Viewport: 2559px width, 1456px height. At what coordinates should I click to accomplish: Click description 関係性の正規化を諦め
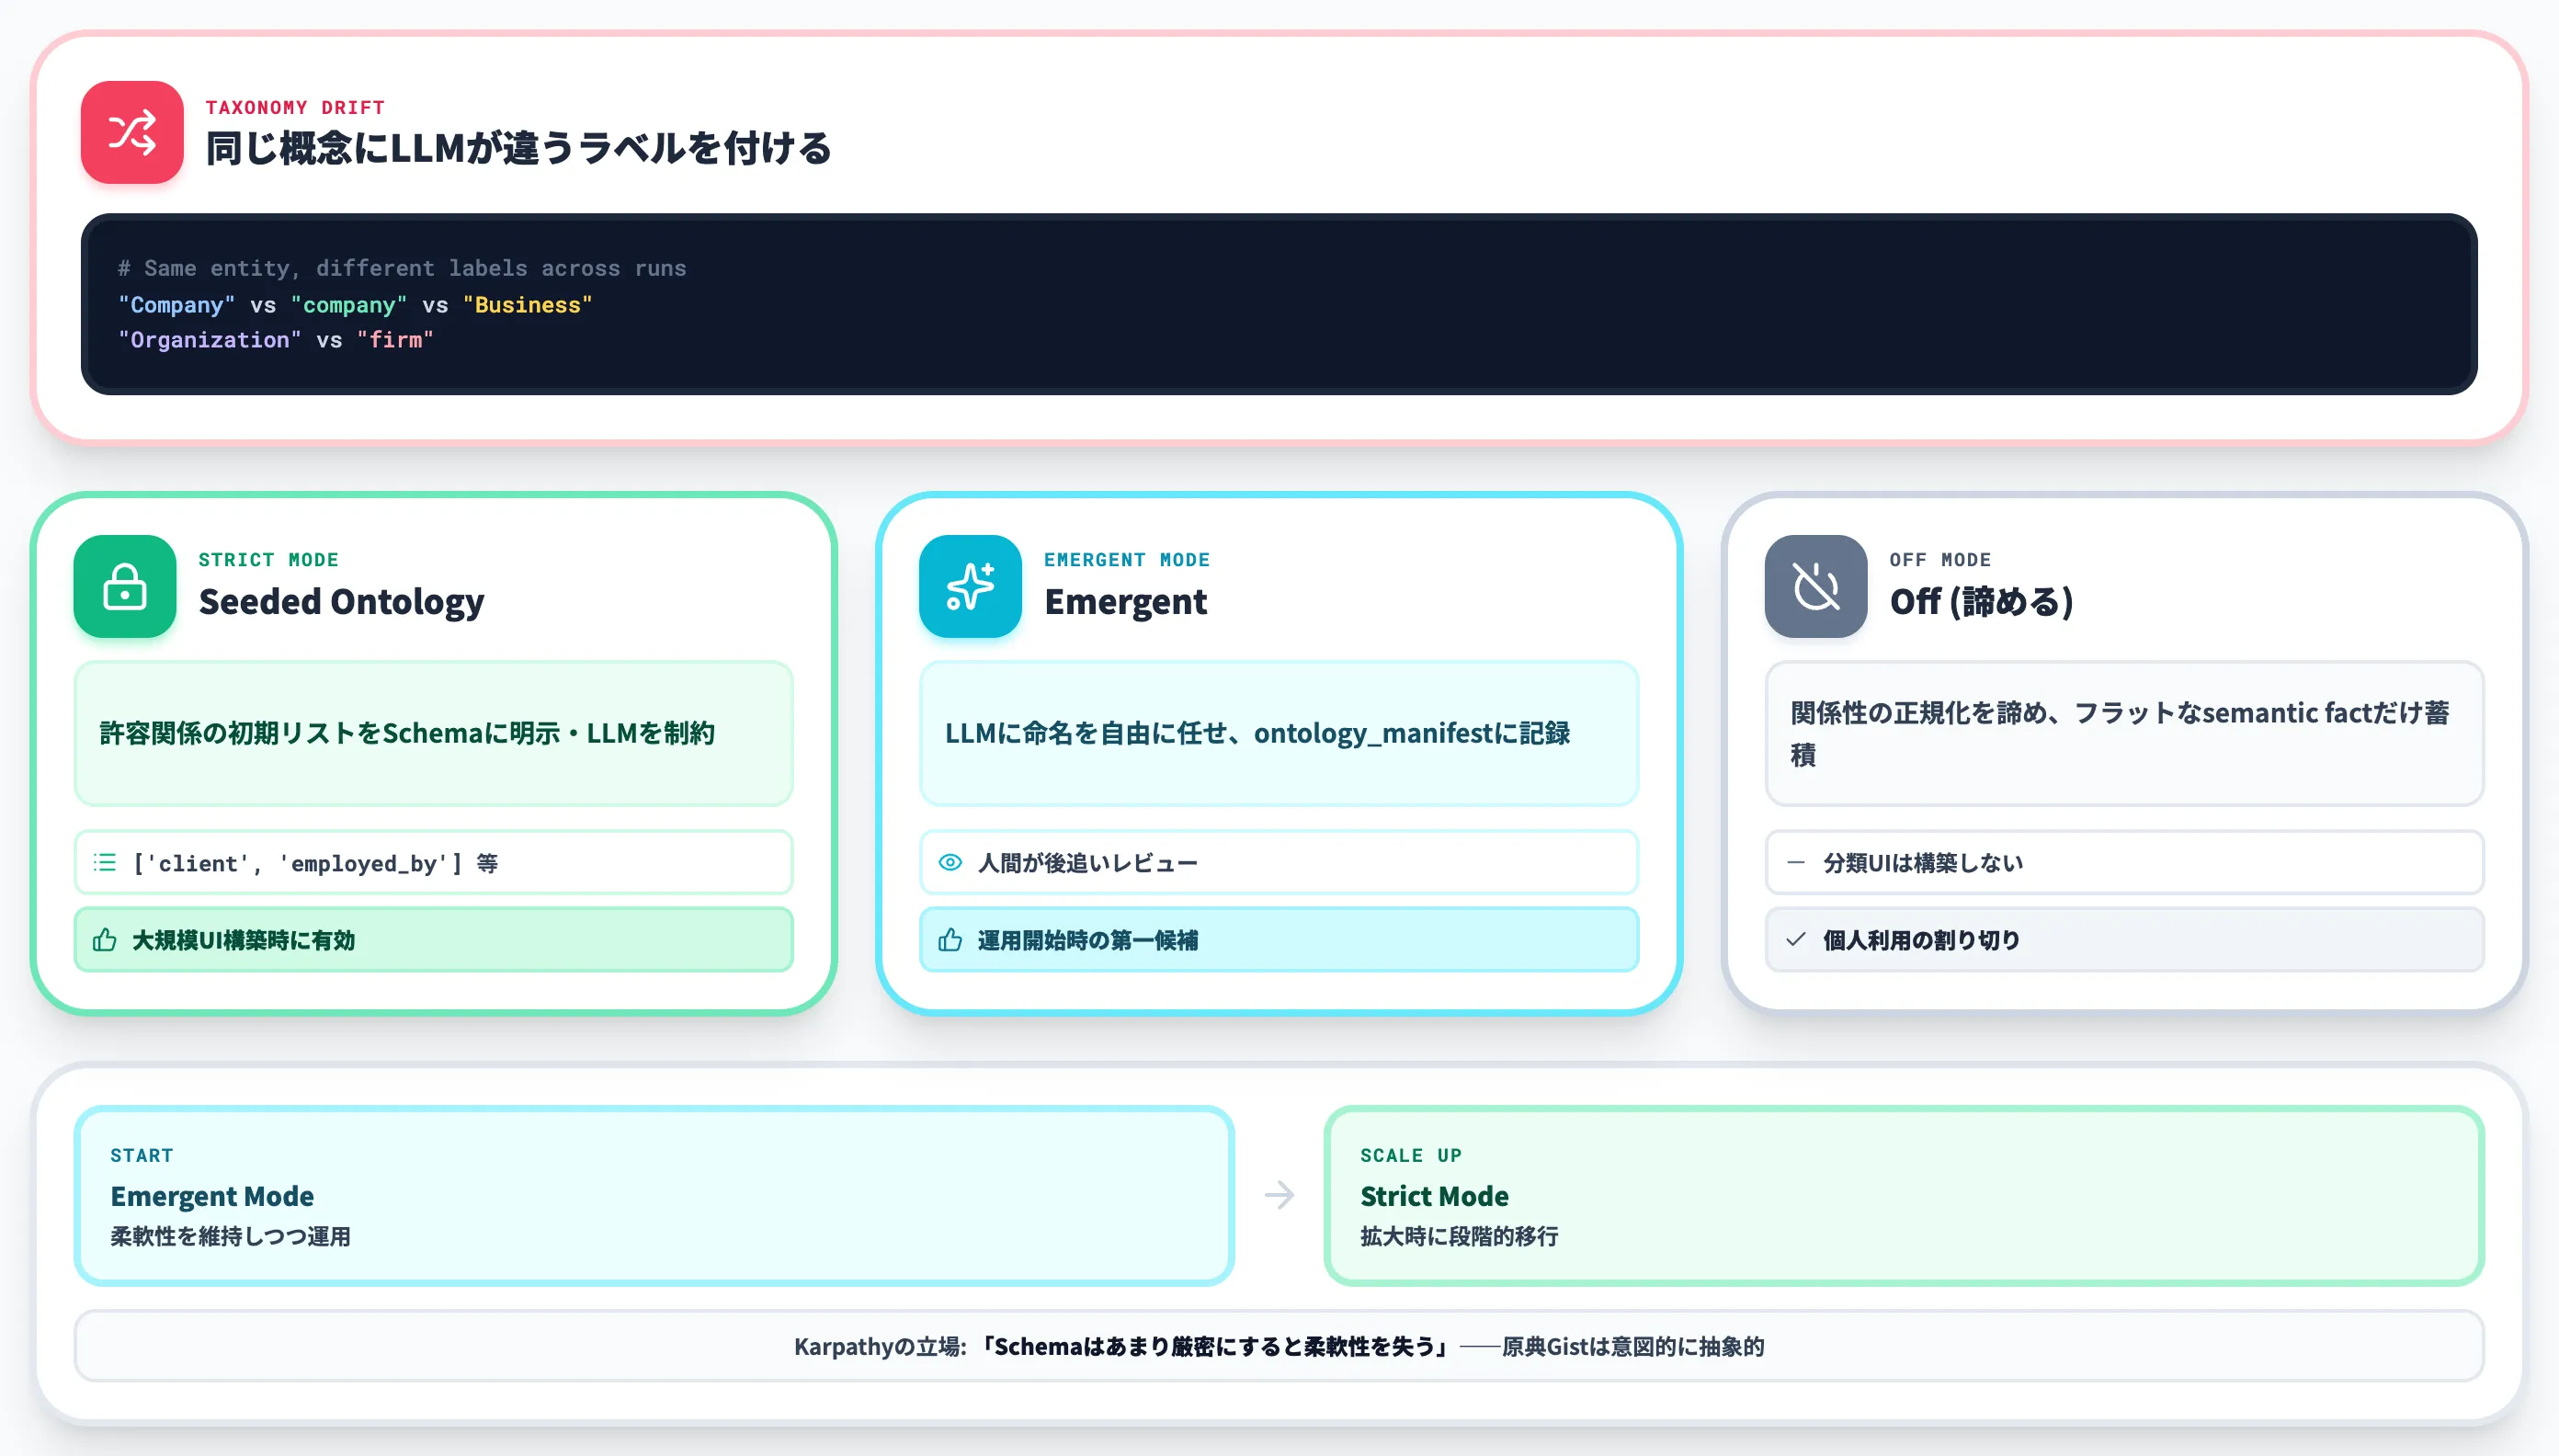(x=2119, y=733)
